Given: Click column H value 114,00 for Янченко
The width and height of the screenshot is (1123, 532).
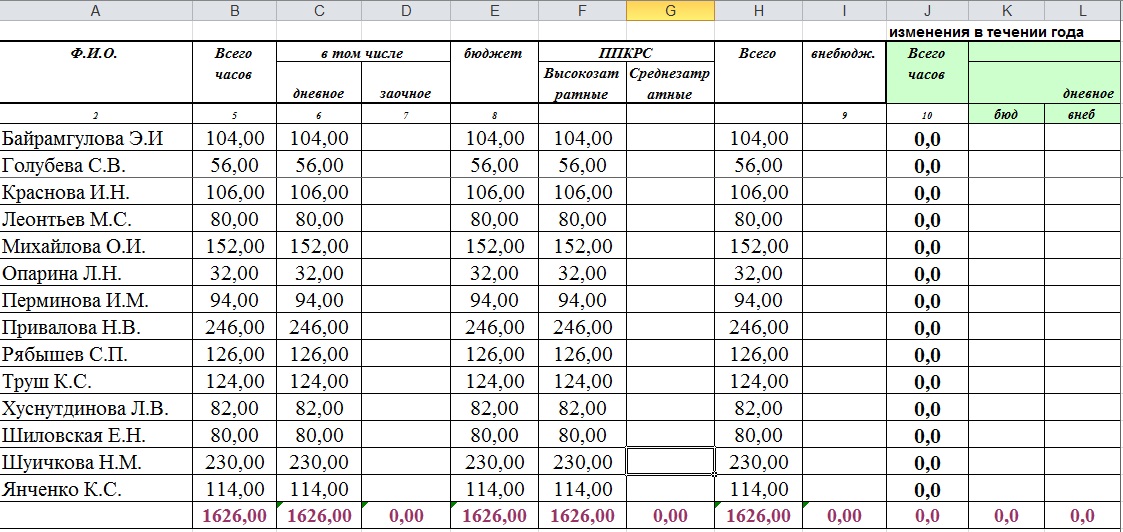Looking at the screenshot, I should (758, 490).
